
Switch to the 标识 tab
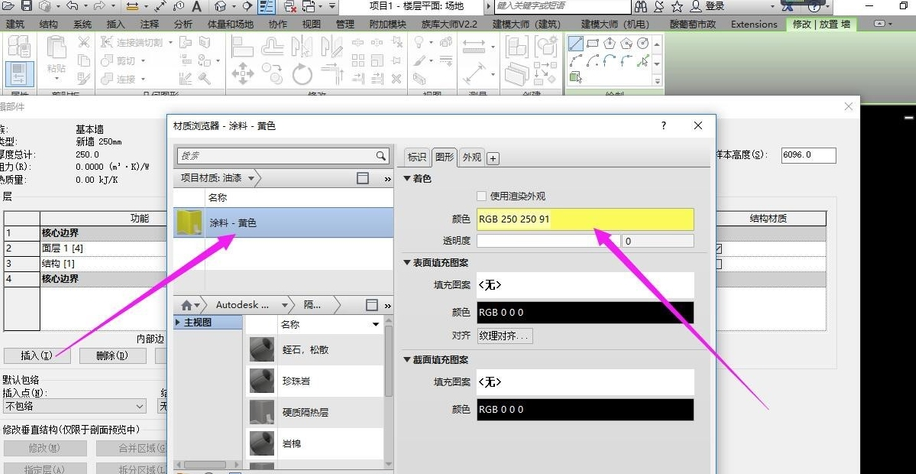click(417, 157)
